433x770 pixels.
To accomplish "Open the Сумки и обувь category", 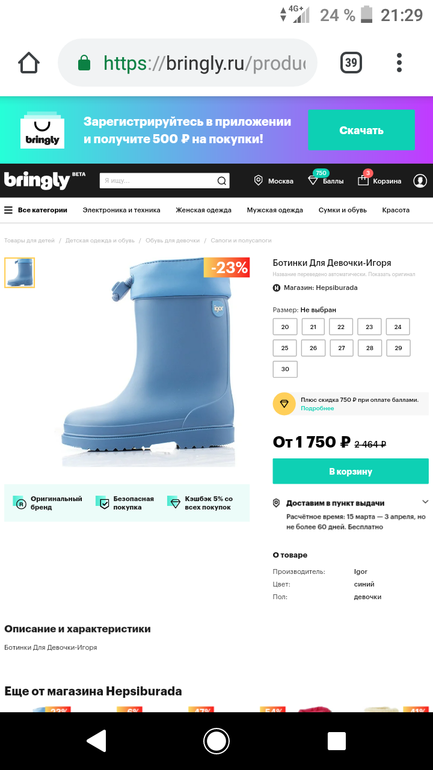I will click(342, 210).
